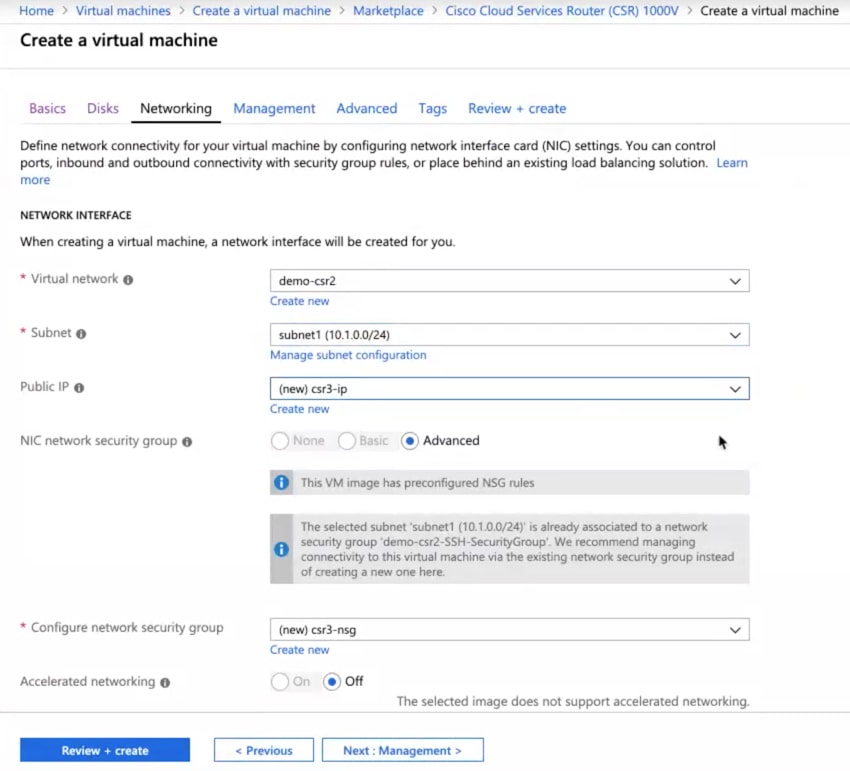Viewport: 850px width, 771px height.
Task: Switch to the Management tab
Action: [274, 109]
